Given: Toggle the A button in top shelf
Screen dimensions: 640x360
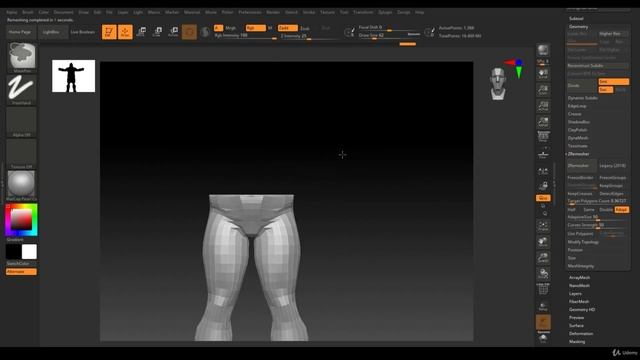Looking at the screenshot, I should click(218, 28).
